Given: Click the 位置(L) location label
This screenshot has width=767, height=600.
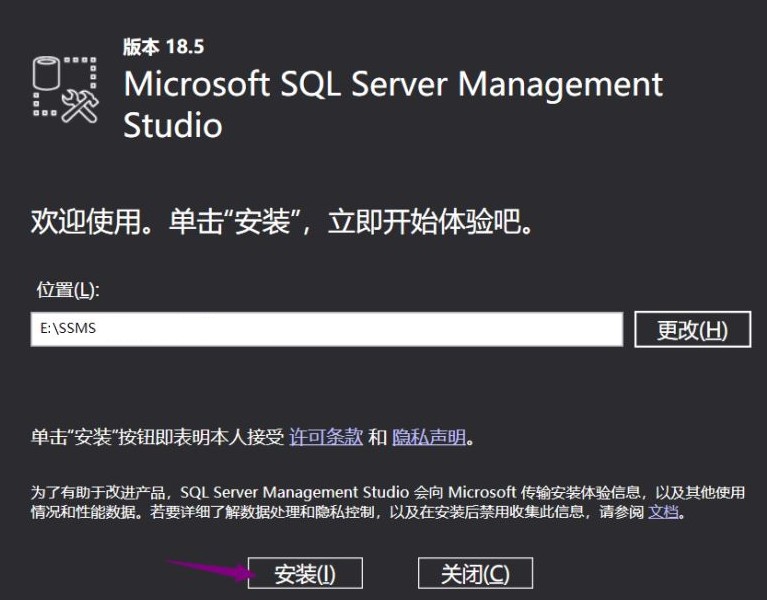Looking at the screenshot, I should (68, 289).
